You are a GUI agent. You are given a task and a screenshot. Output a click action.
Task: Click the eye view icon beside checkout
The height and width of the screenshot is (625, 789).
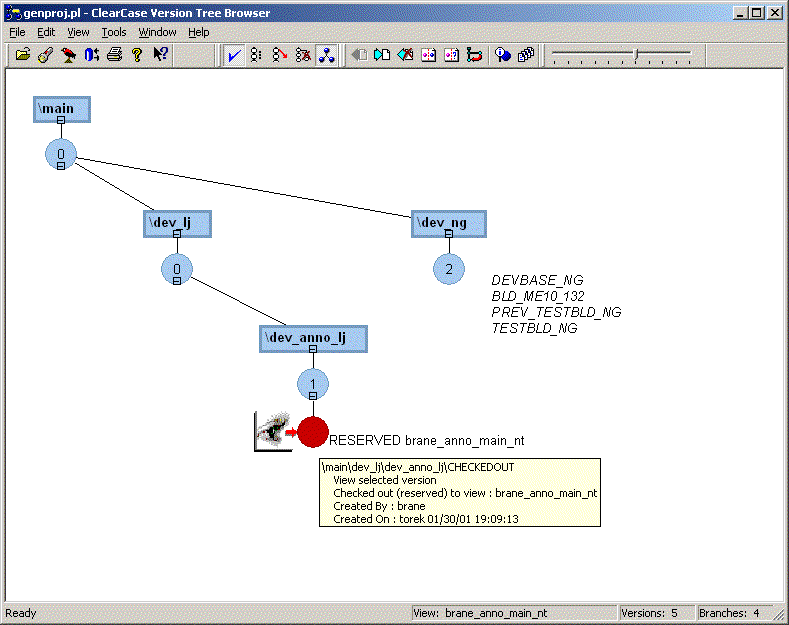click(273, 431)
